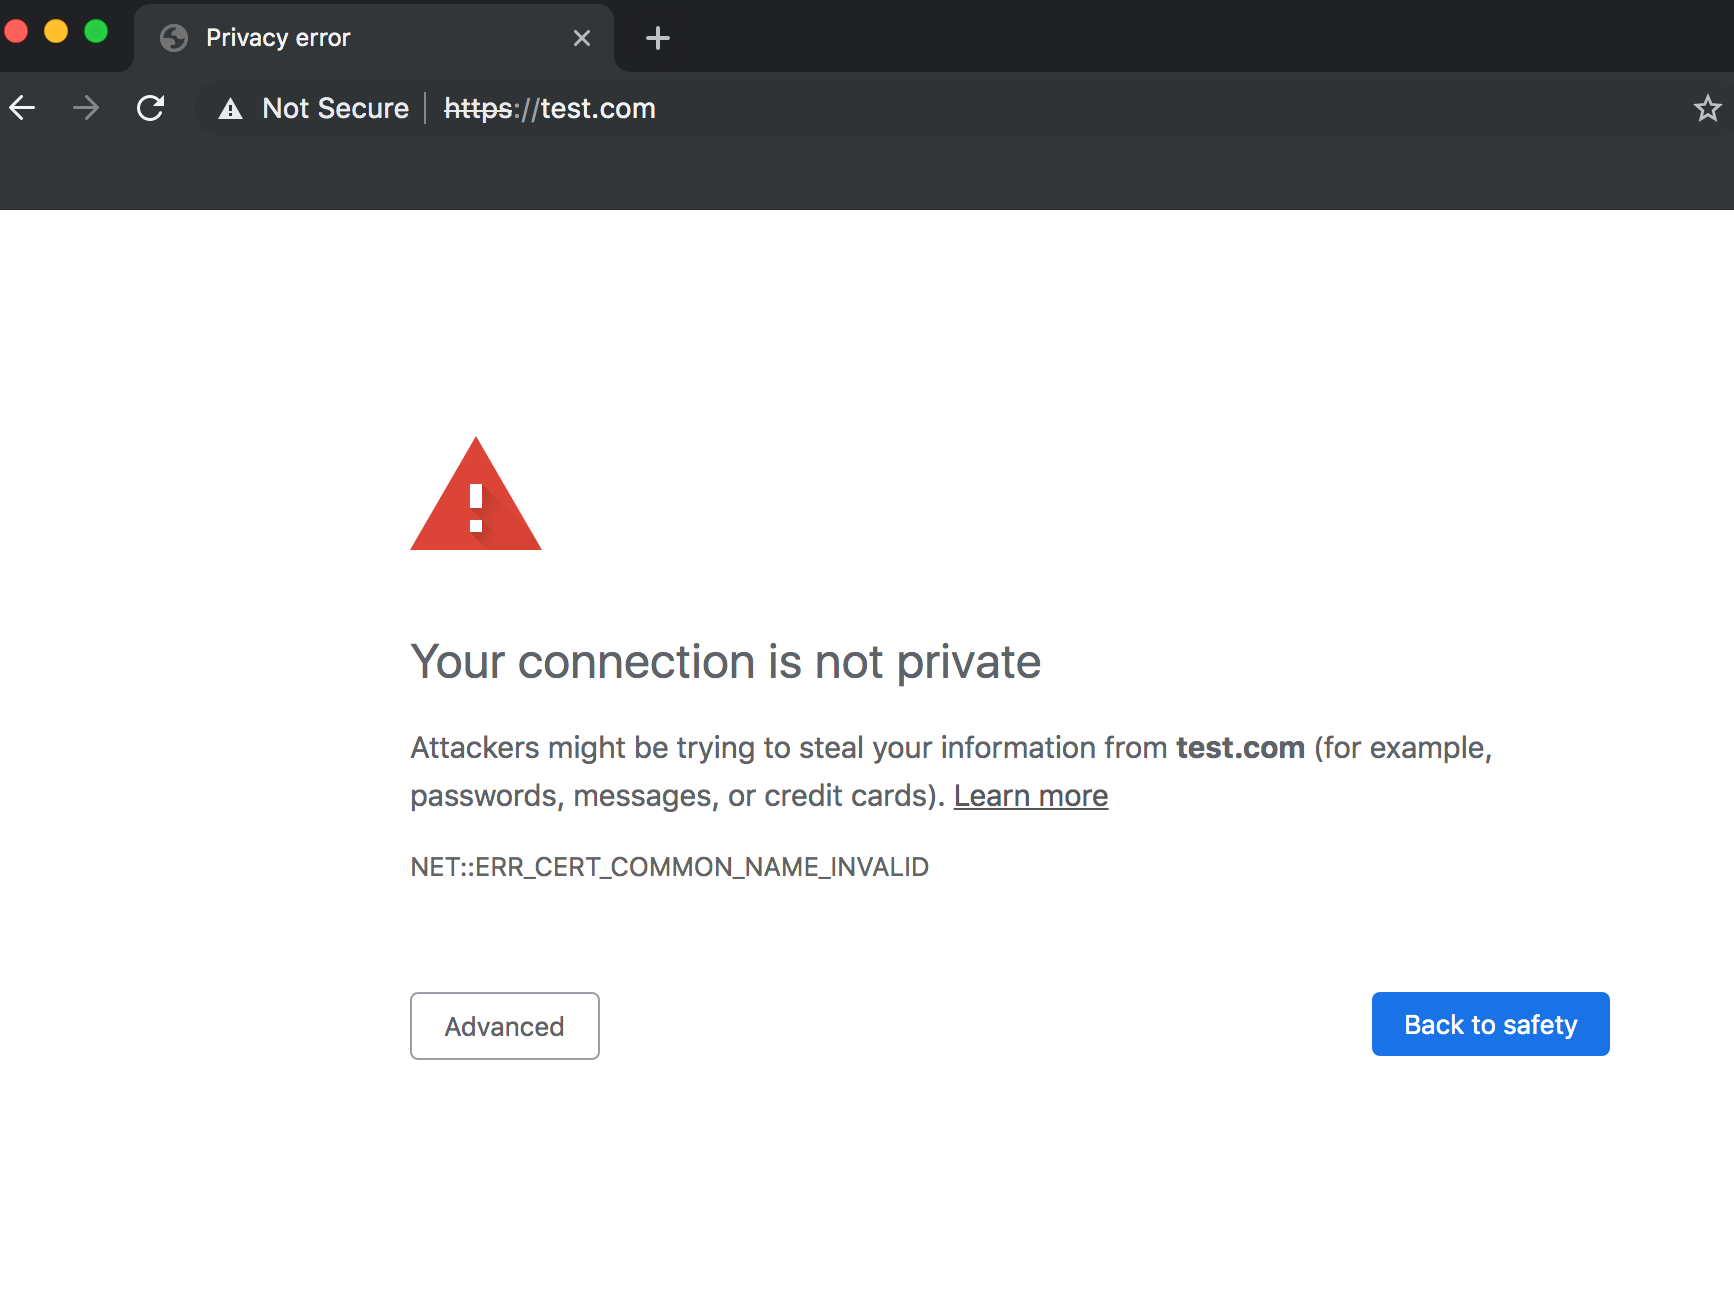Click the Back to safety button

coord(1489,1024)
